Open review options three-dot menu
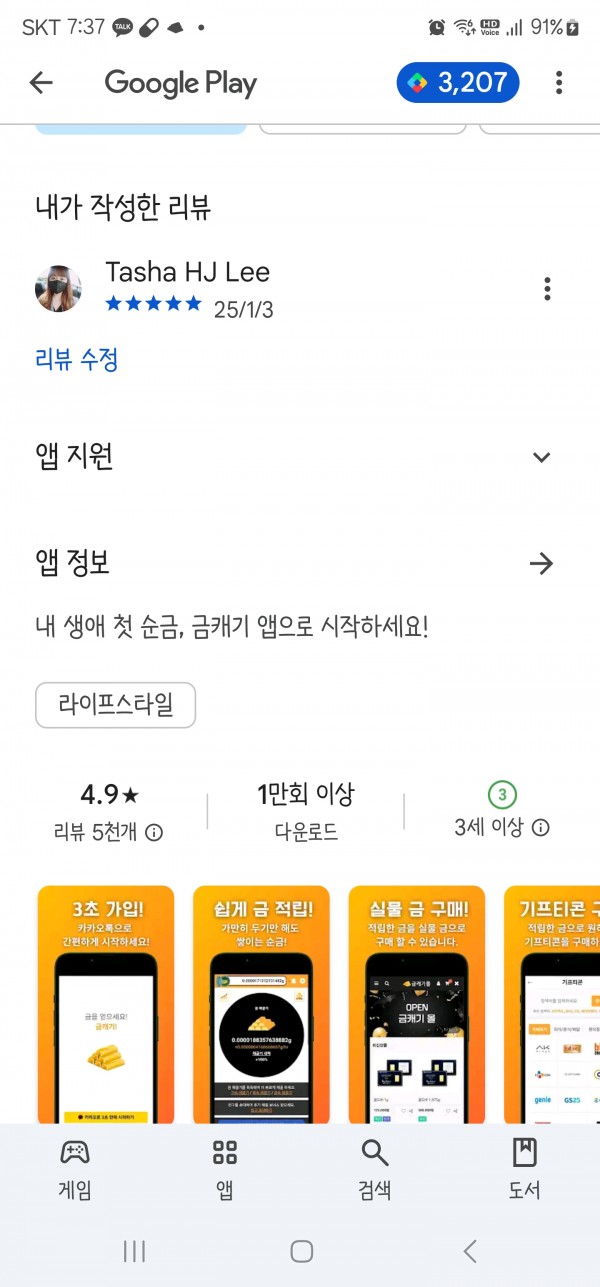 point(547,289)
